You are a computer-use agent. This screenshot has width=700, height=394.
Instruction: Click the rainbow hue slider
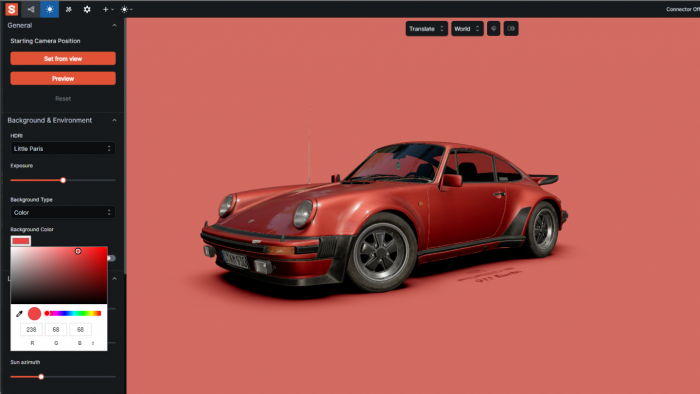click(x=73, y=313)
